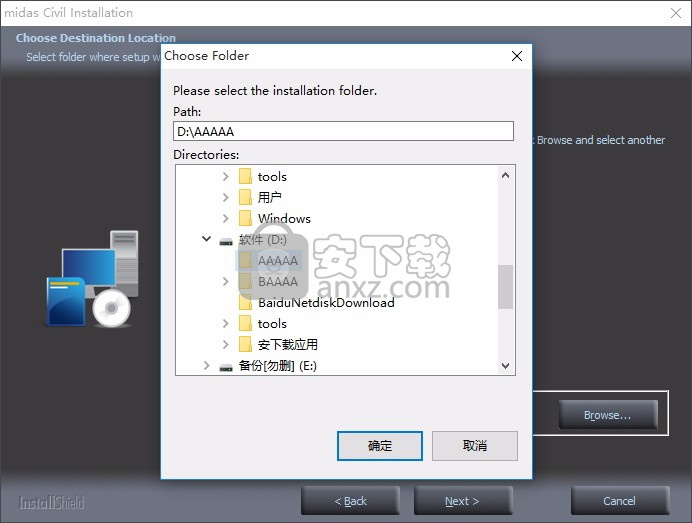The width and height of the screenshot is (692, 523).
Task: Click the folder icon of 安下载应用
Action: pyautogui.click(x=245, y=344)
